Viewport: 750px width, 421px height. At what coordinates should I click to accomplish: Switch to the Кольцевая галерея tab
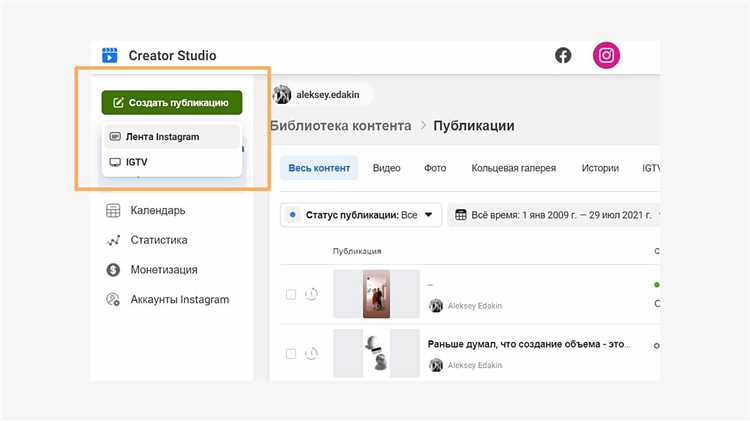click(x=514, y=168)
